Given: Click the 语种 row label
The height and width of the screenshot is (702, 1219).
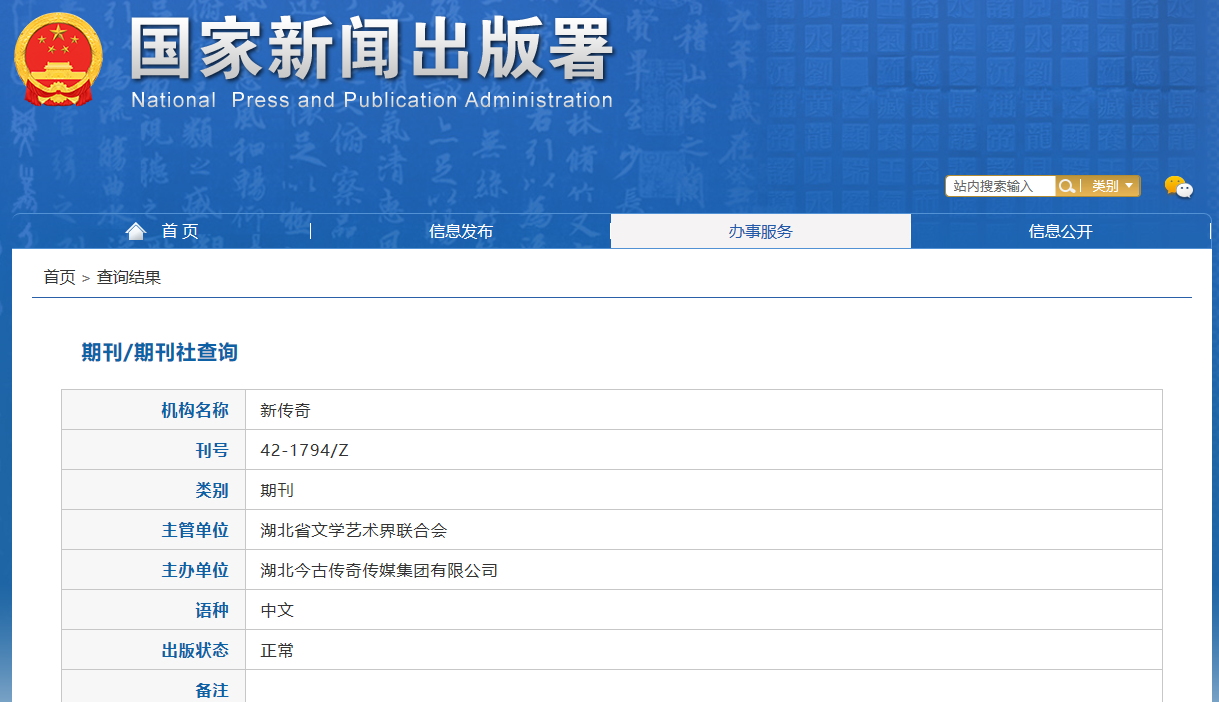Looking at the screenshot, I should pos(212,610).
